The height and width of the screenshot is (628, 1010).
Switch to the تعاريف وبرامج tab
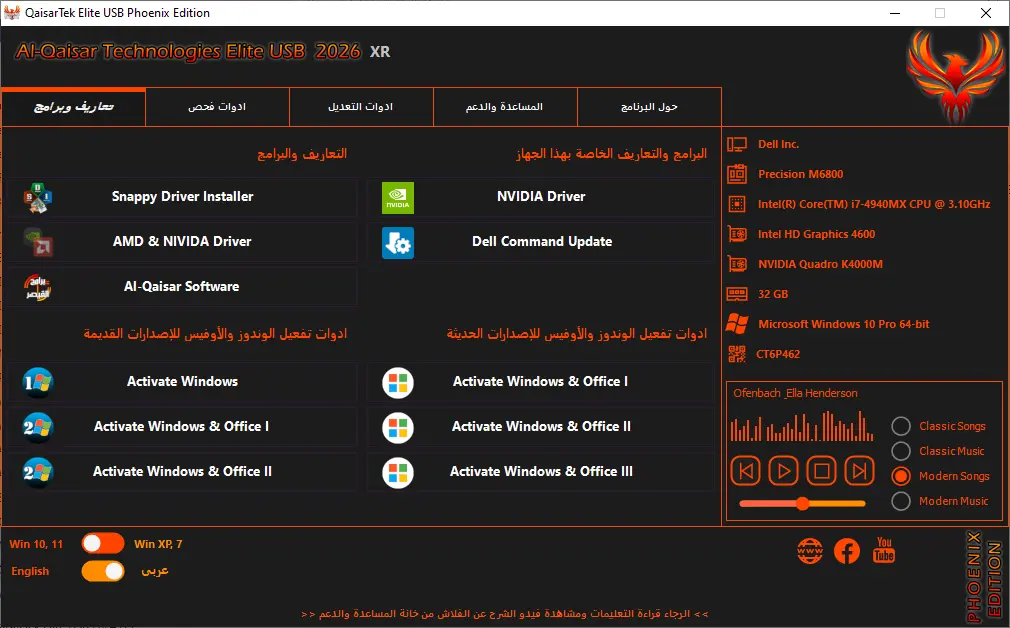click(73, 107)
